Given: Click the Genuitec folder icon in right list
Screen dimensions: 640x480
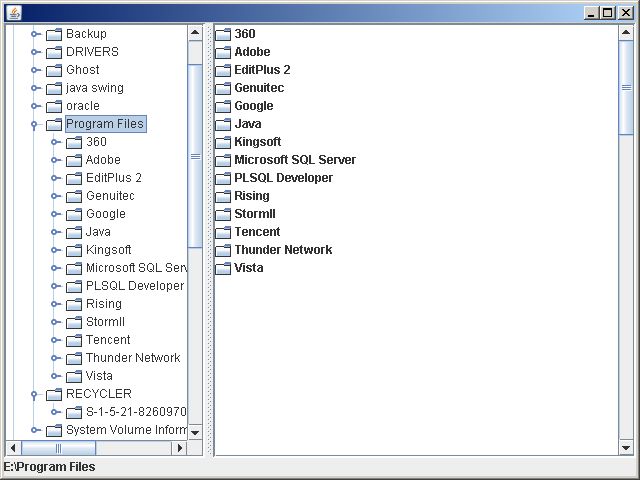Looking at the screenshot, I should [x=223, y=88].
